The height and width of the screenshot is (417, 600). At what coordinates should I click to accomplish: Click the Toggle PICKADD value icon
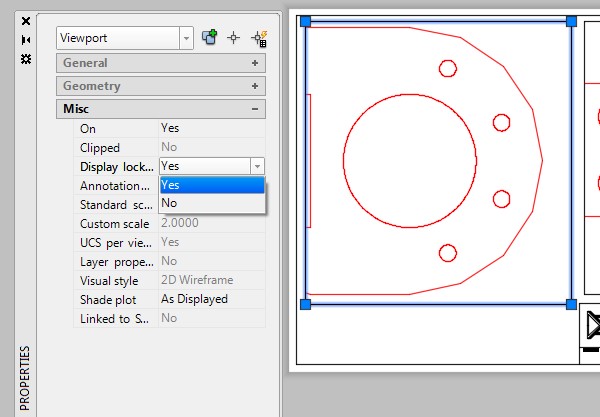(x=210, y=38)
